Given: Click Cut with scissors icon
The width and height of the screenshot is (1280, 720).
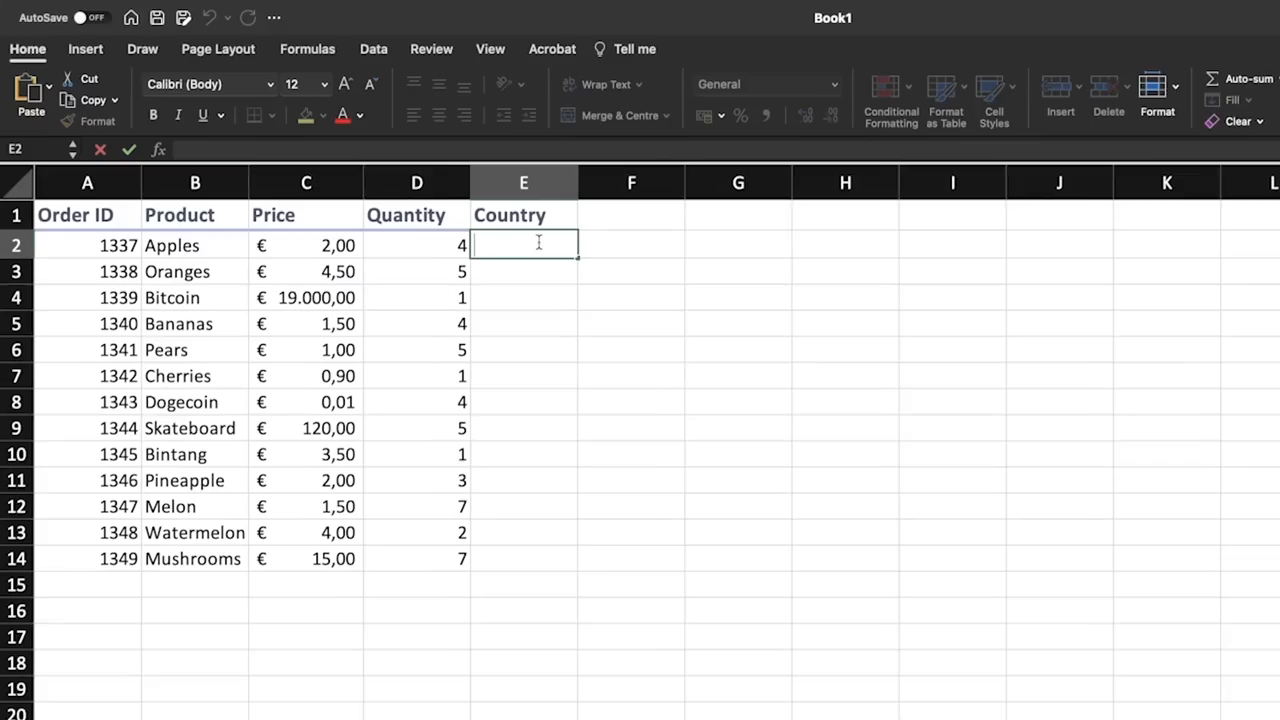Looking at the screenshot, I should tap(80, 79).
